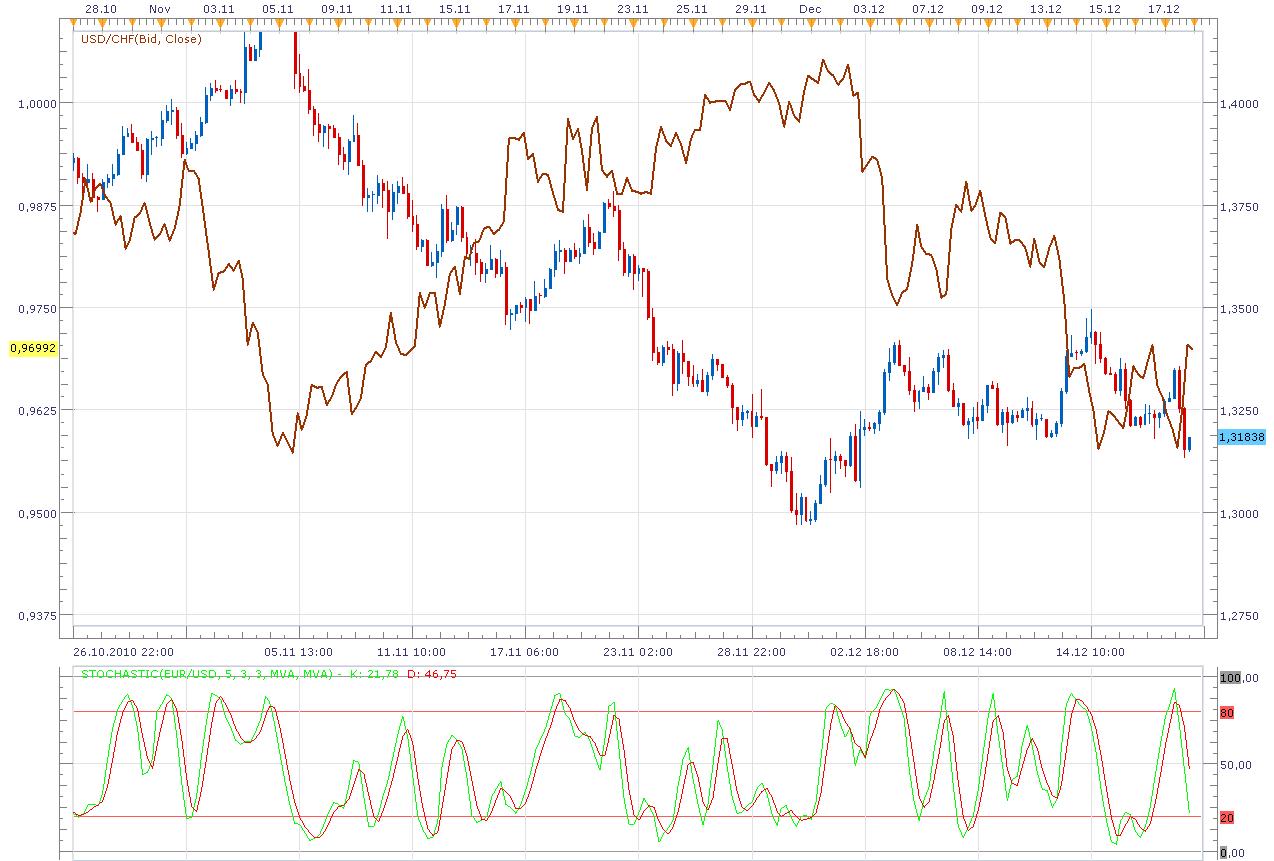Screen dimensions: 1274x861
Task: Click the orange marker below the 28.10 date
Action: [100, 21]
